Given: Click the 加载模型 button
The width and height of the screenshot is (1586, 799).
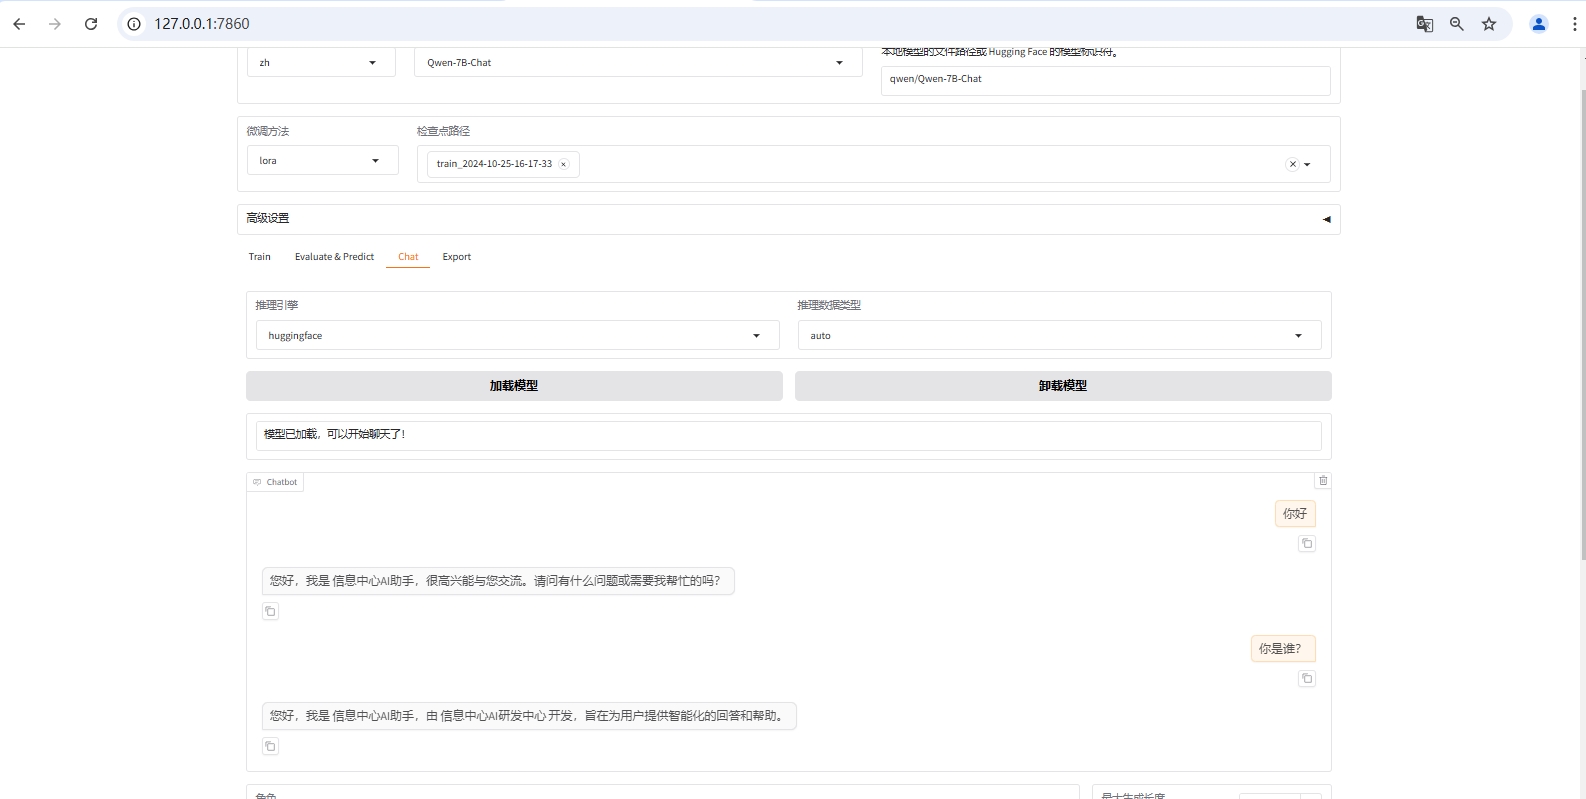Looking at the screenshot, I should pyautogui.click(x=514, y=386).
